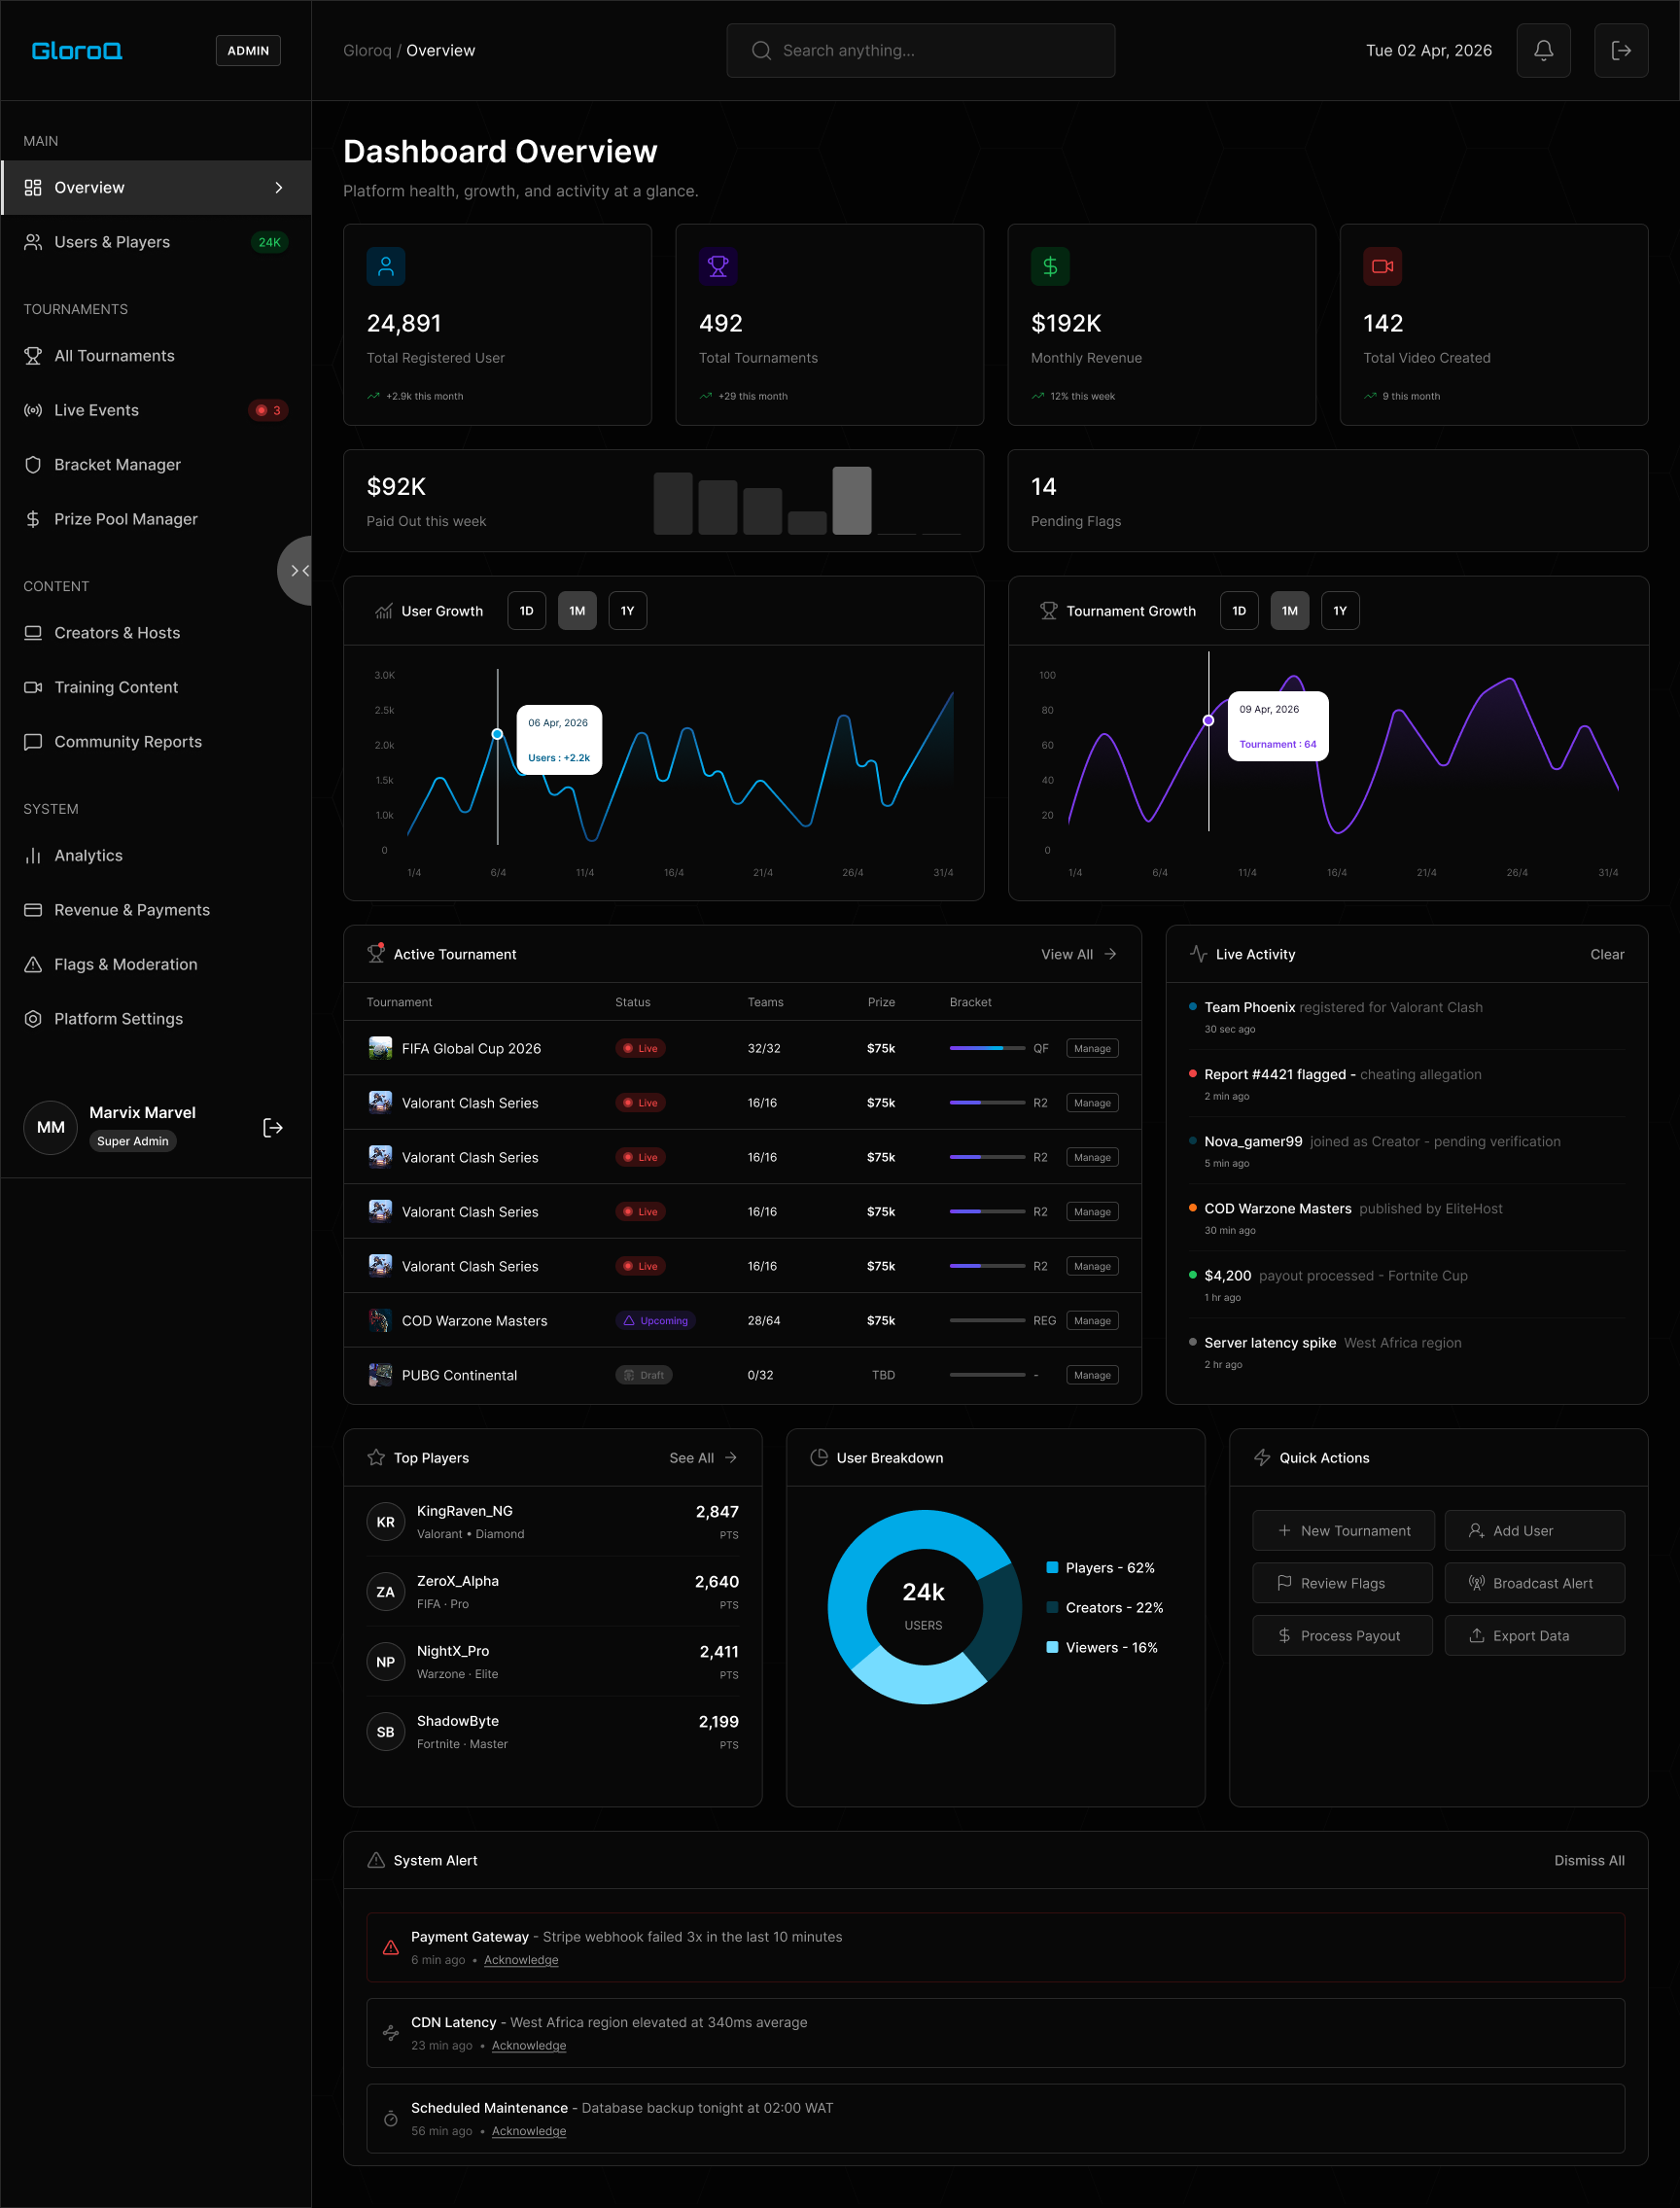Open Platform Settings in sidebar
This screenshot has width=1680, height=2208.
[156, 1019]
